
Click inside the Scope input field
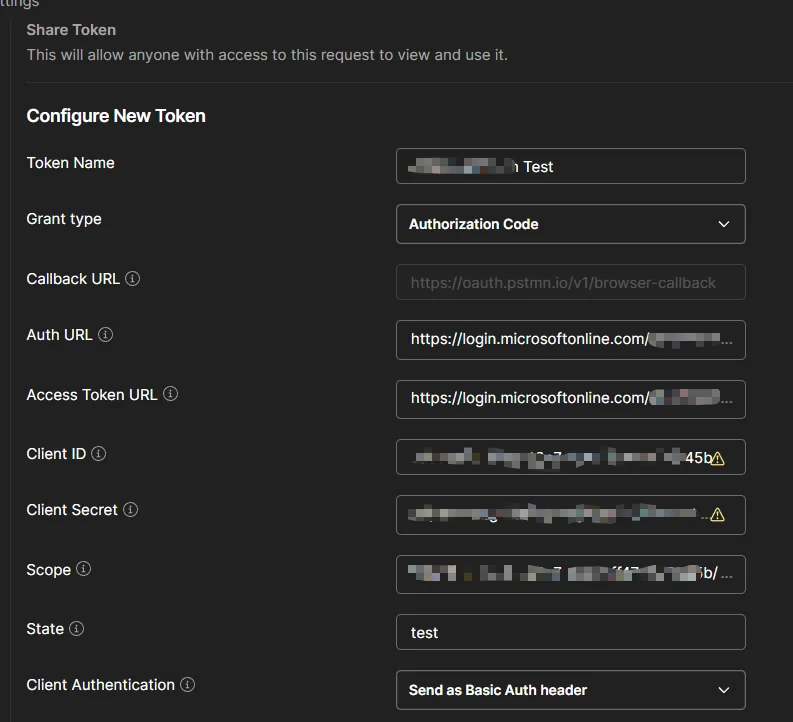click(x=570, y=574)
